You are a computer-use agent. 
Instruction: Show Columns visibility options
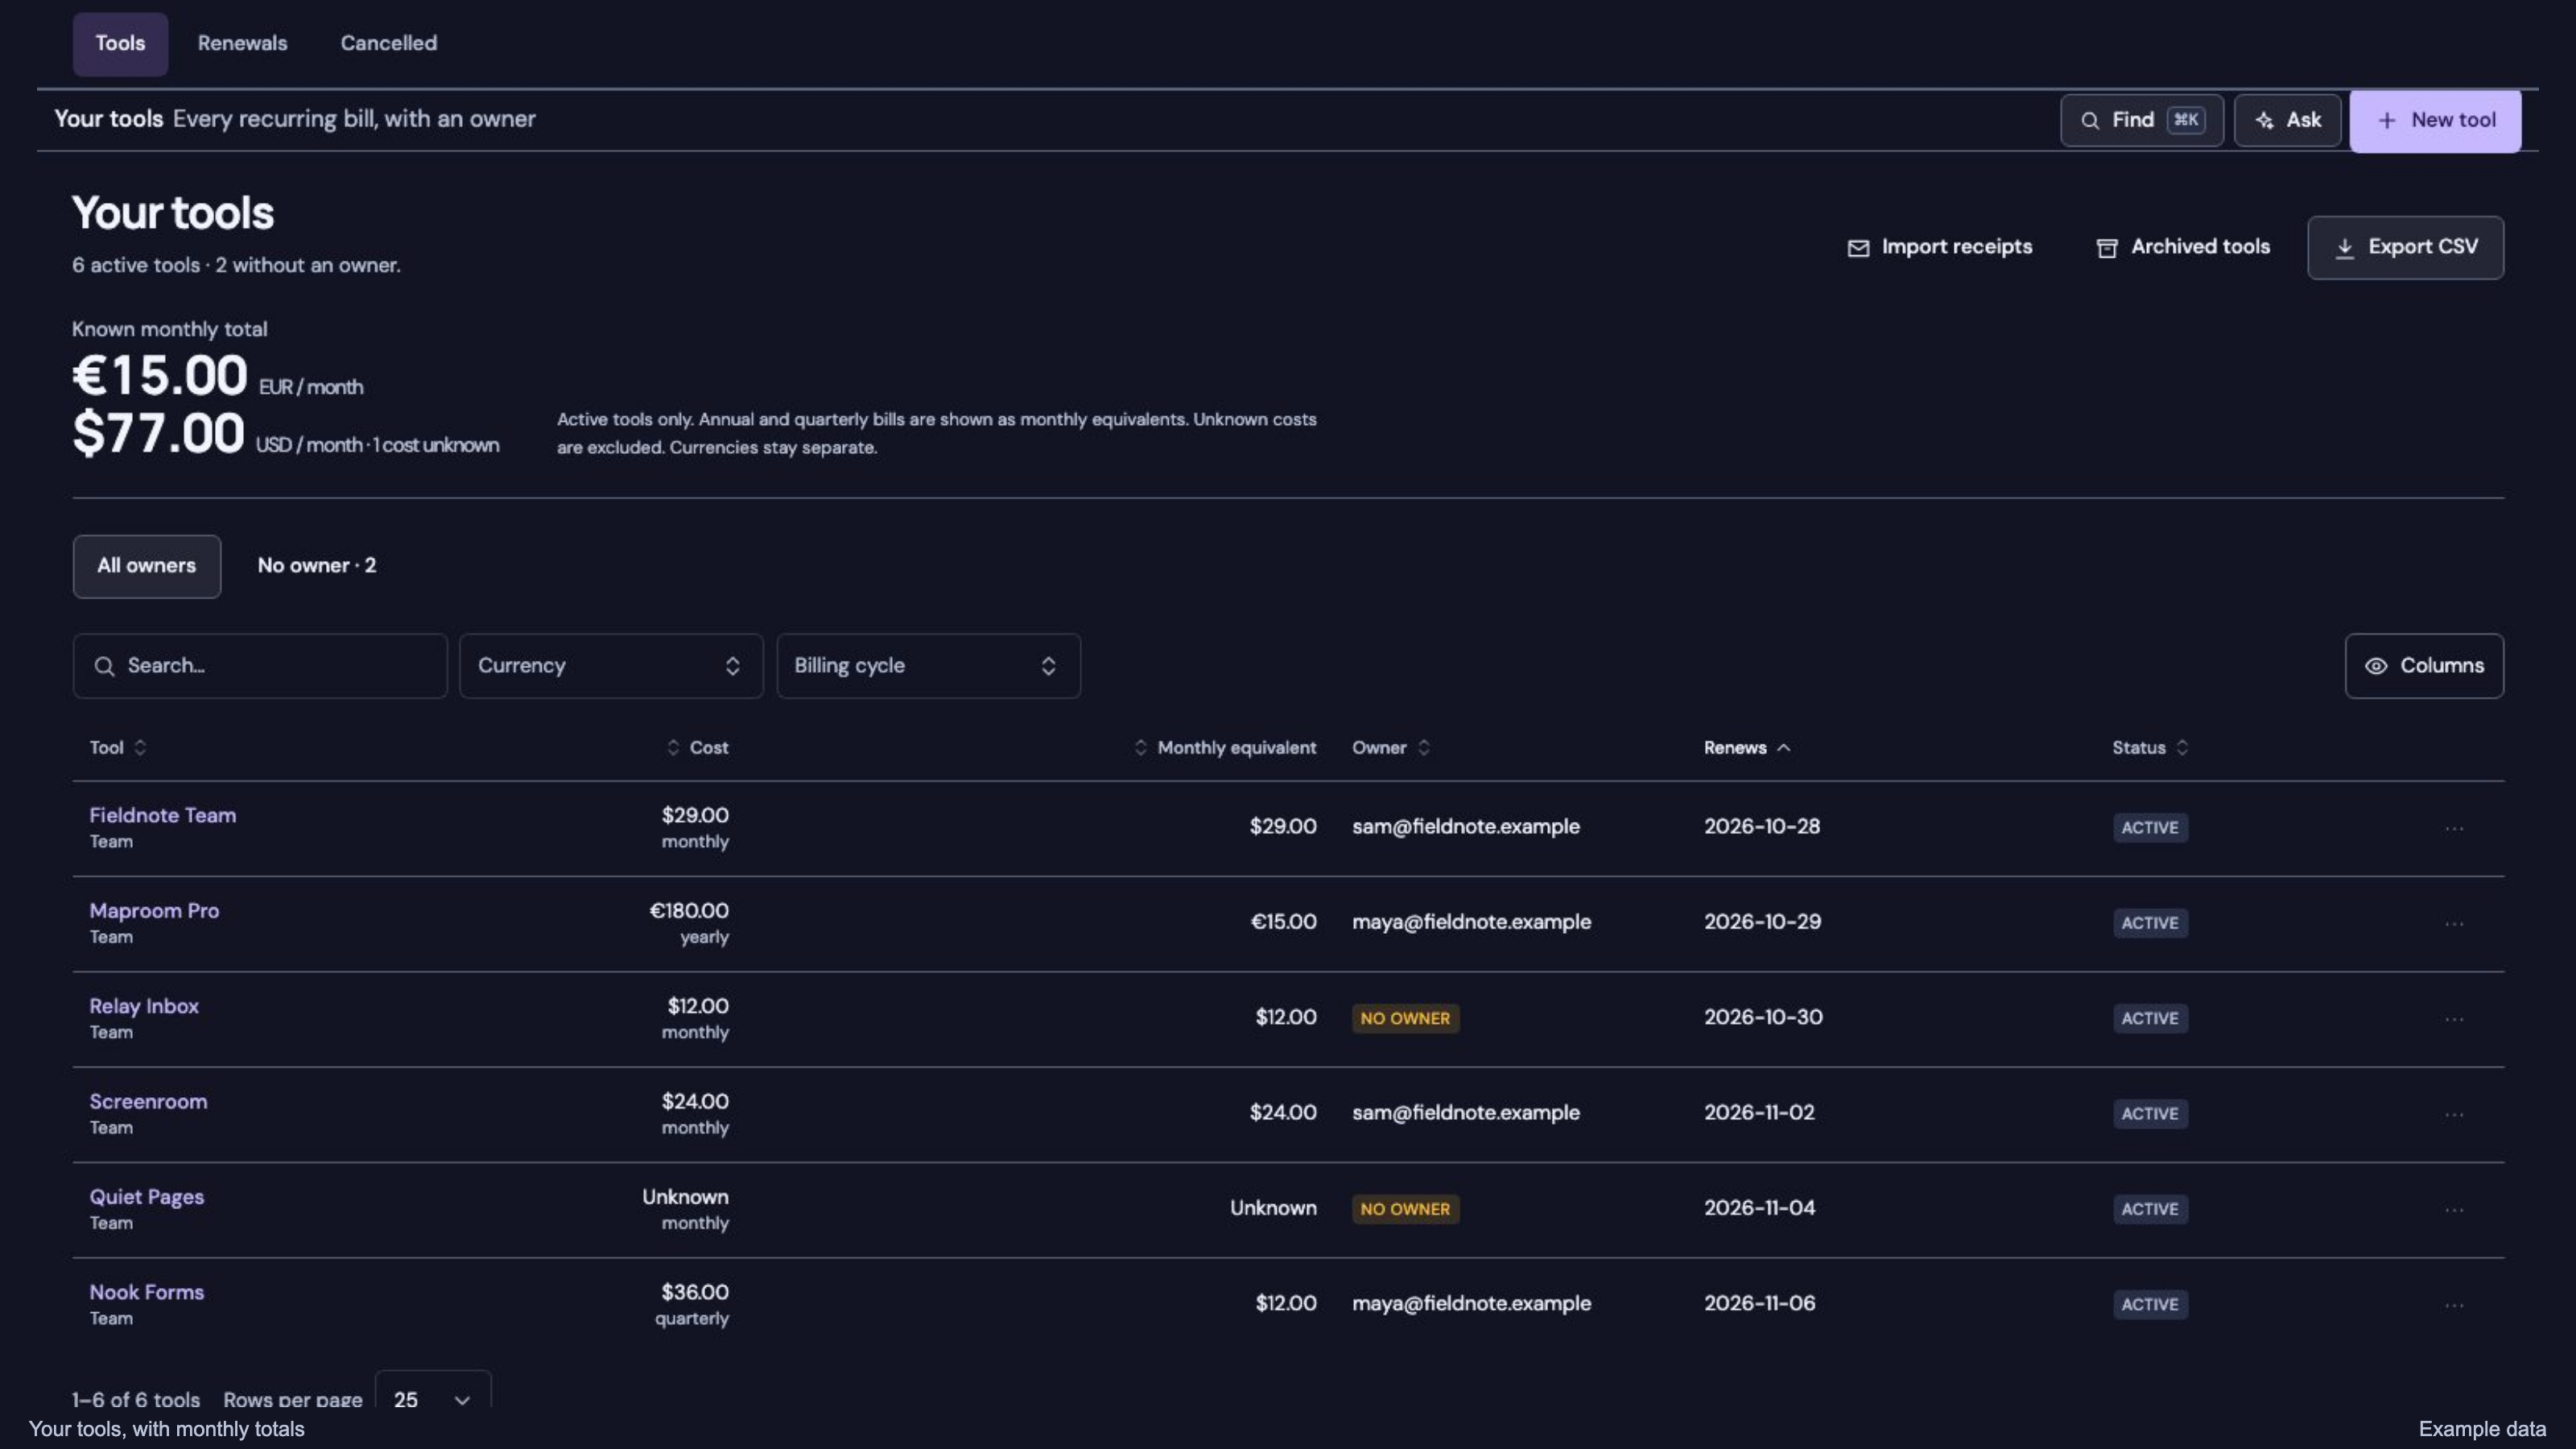[2424, 665]
